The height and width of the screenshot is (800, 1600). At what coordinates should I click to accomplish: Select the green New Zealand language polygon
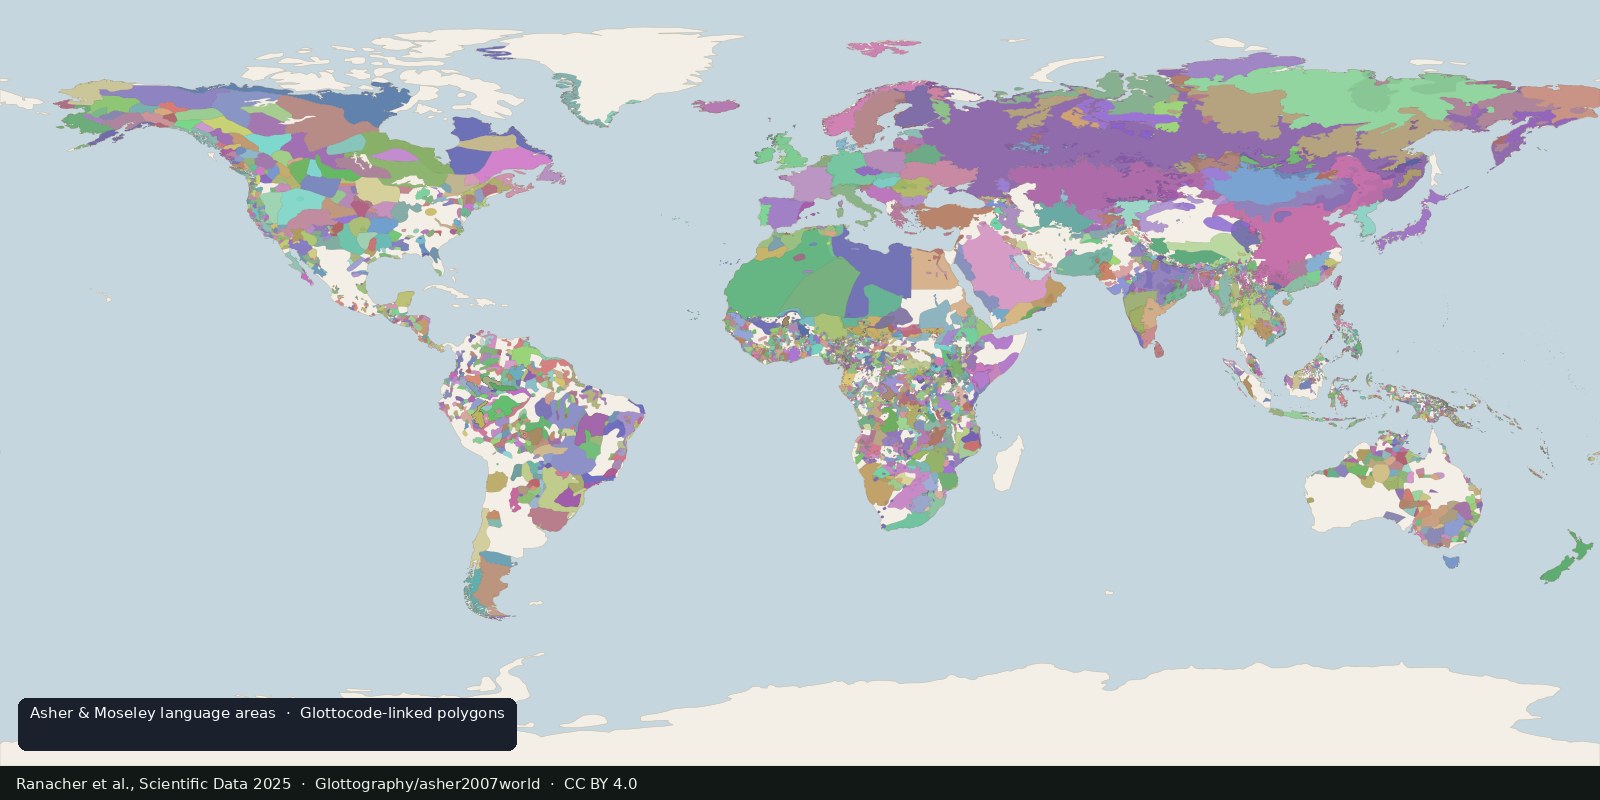coord(1565,558)
